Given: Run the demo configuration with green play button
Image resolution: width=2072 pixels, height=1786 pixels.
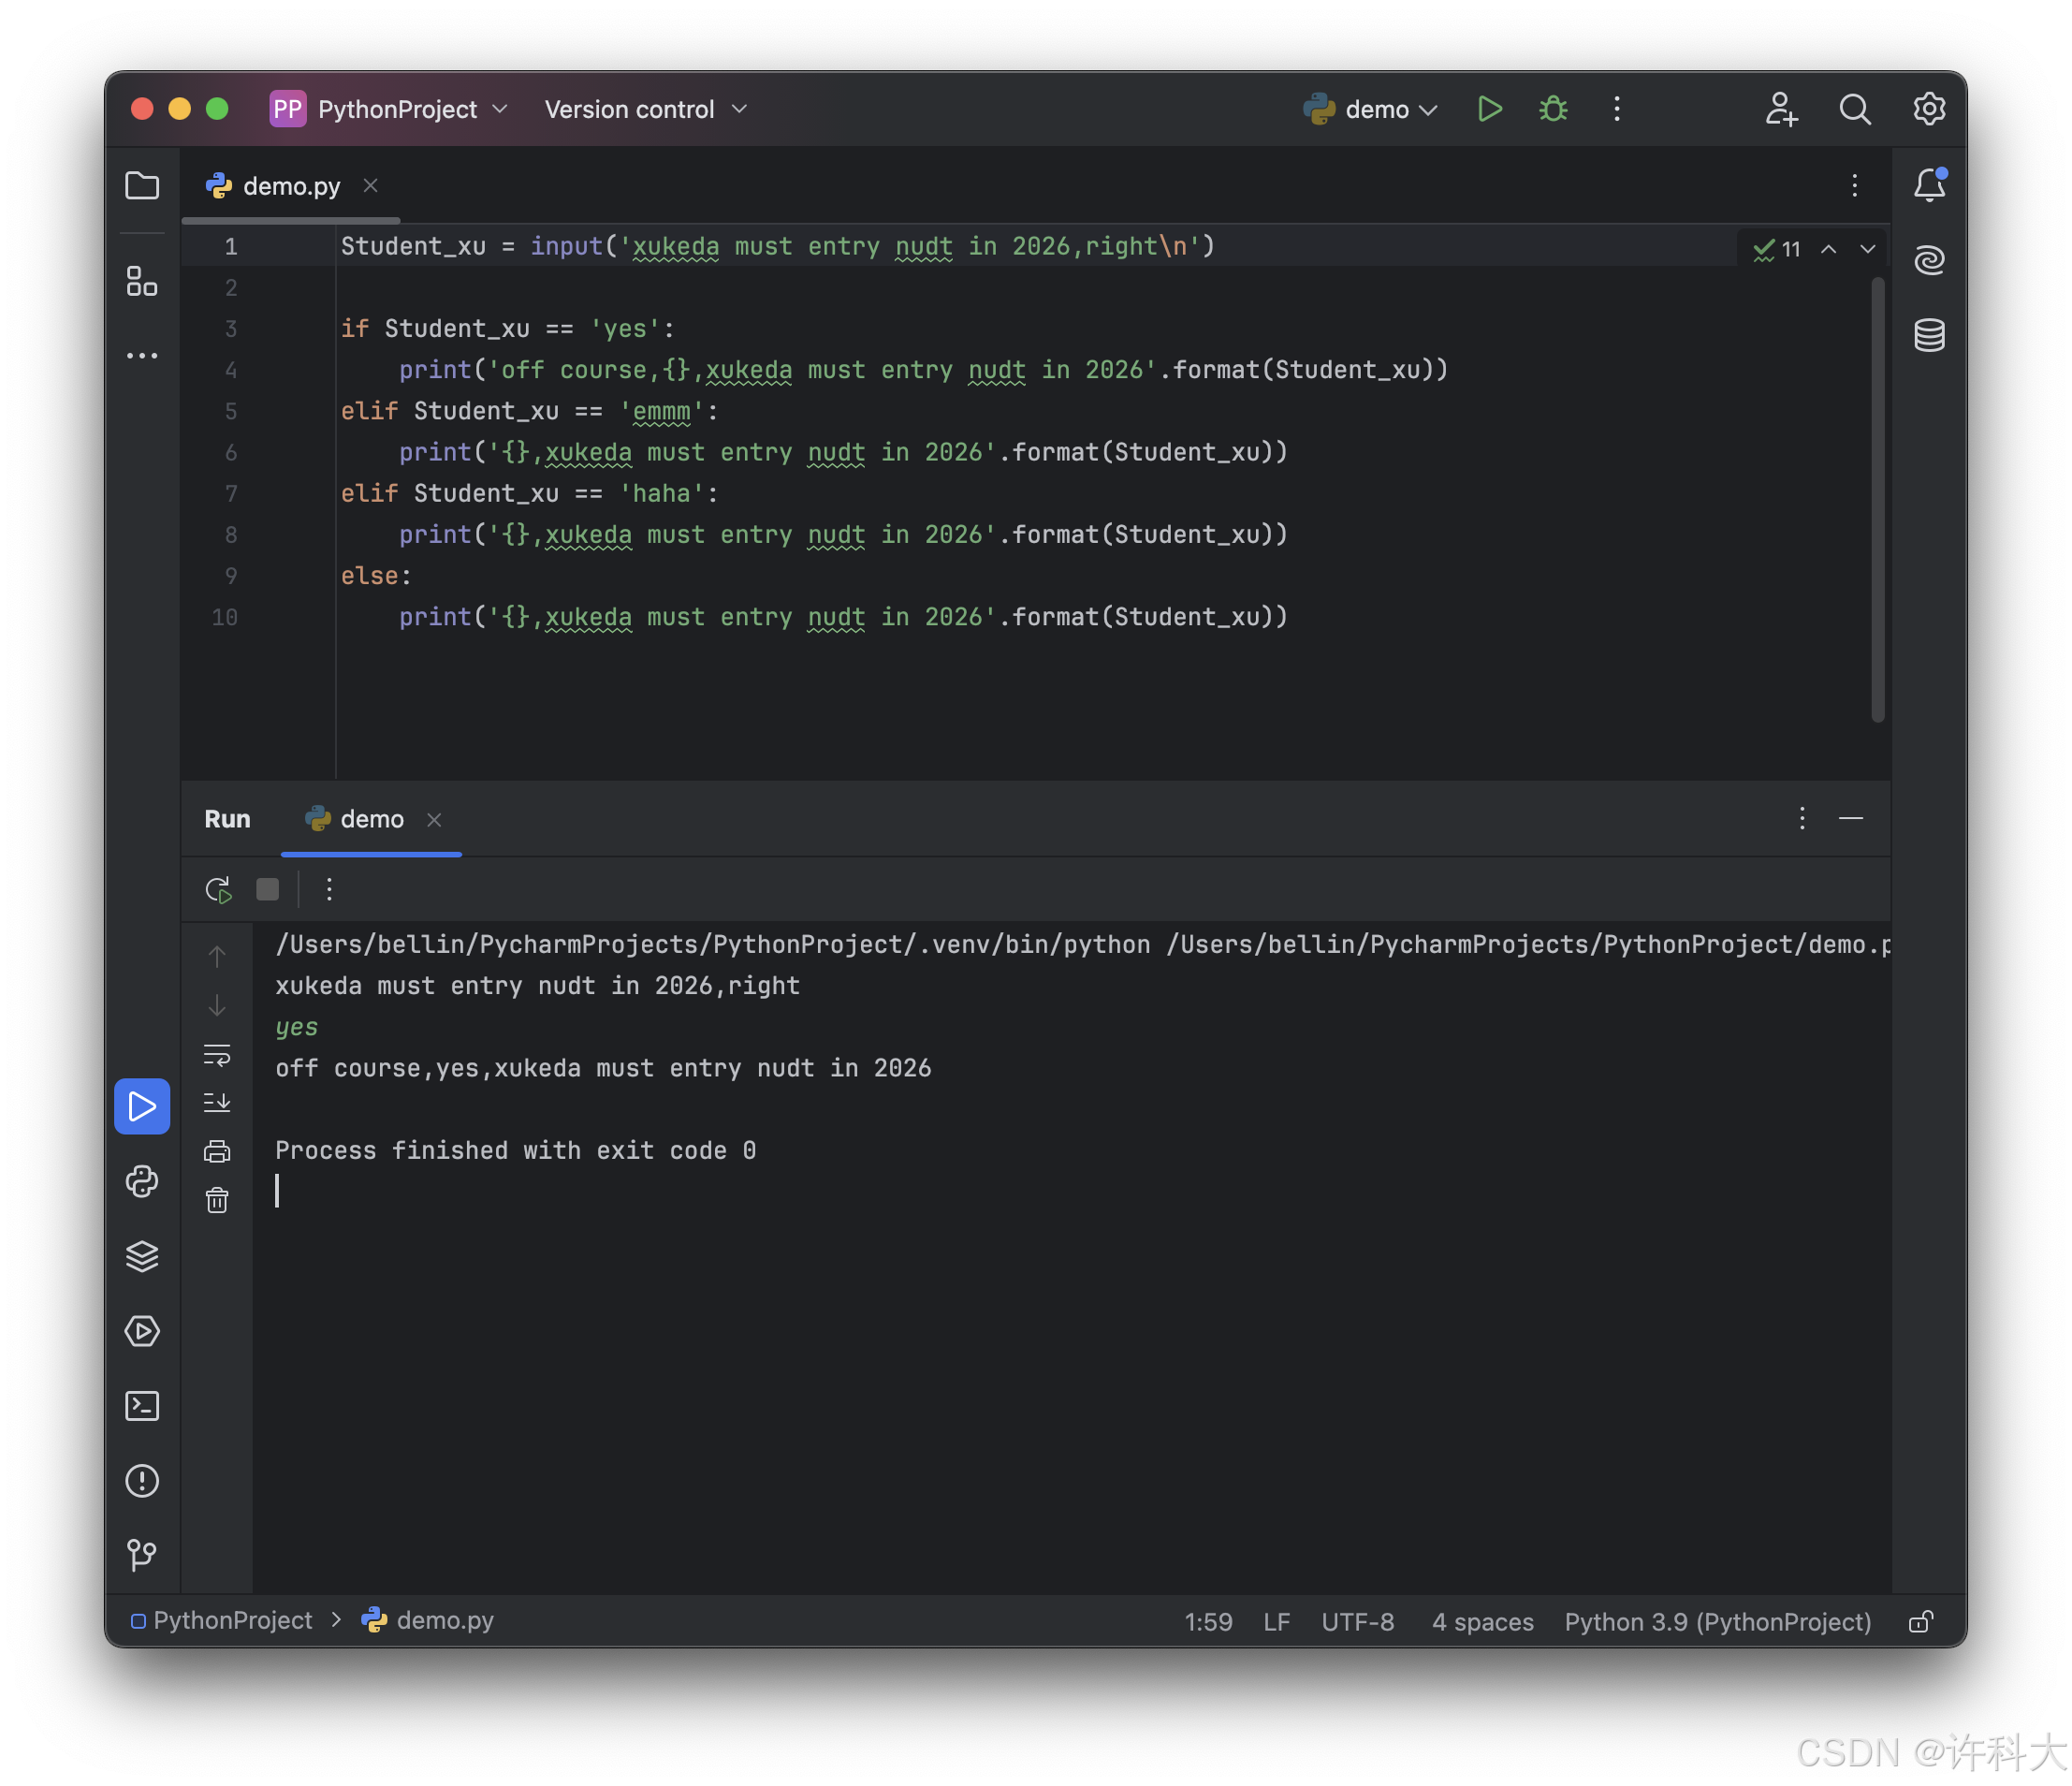Looking at the screenshot, I should (1489, 109).
